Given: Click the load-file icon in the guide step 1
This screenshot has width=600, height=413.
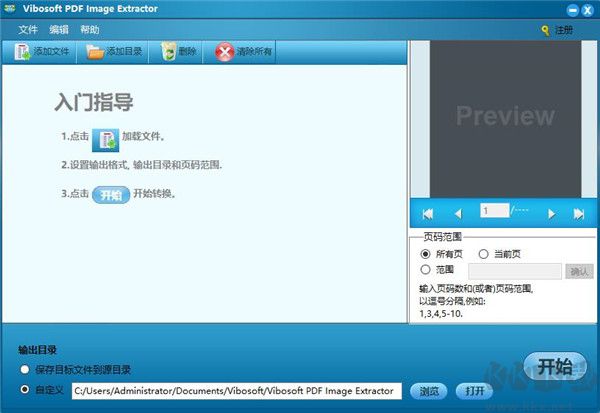Looking at the screenshot, I should (x=106, y=140).
